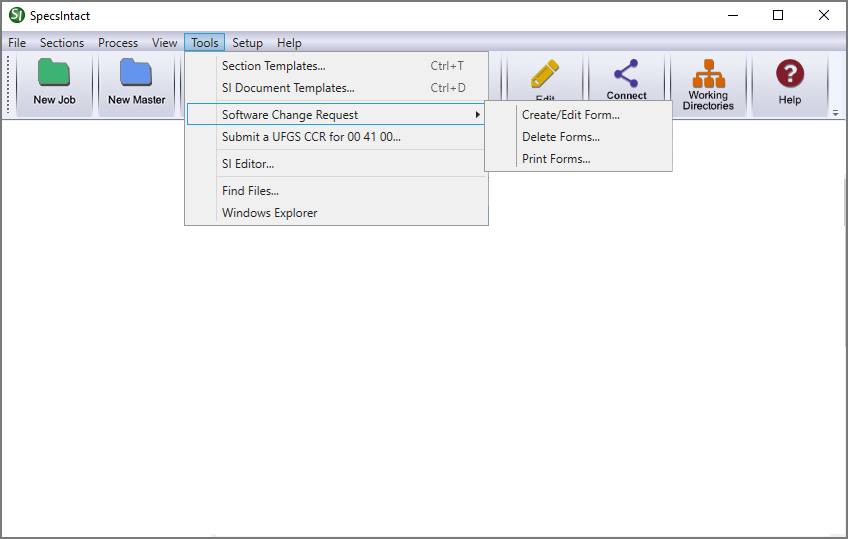Choose Find Files... menu item
This screenshot has width=848, height=539.
click(x=336, y=191)
